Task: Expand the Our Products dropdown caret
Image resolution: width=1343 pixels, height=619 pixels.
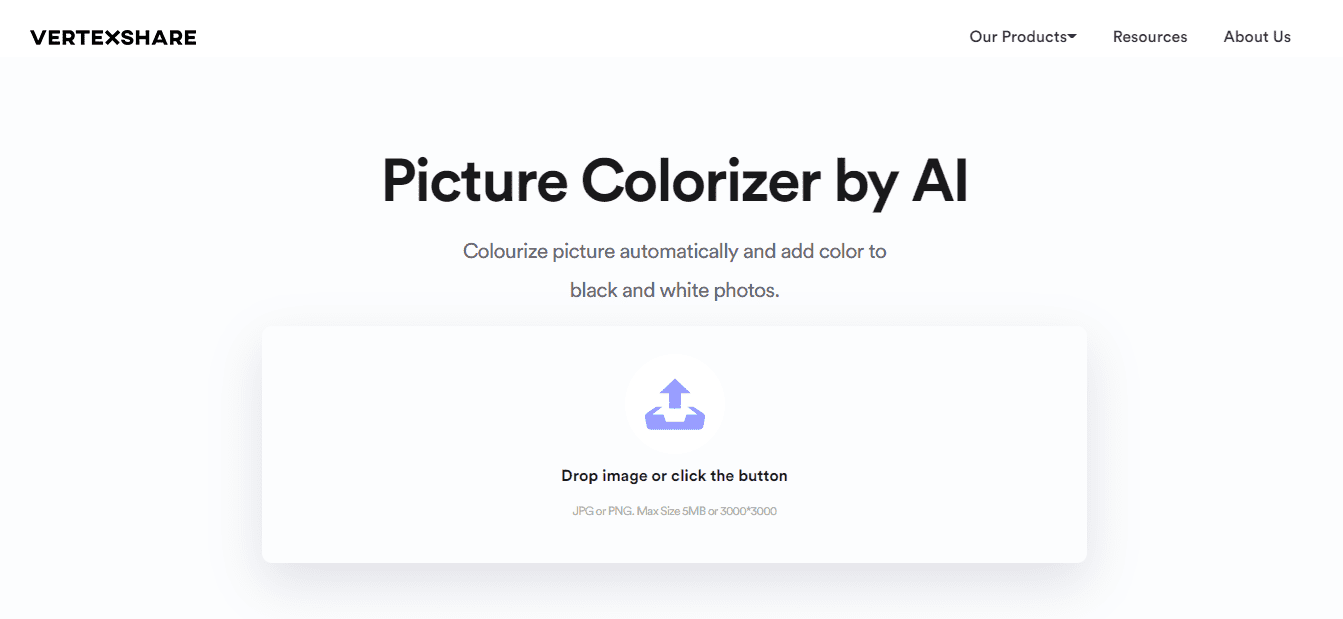Action: (x=1072, y=37)
